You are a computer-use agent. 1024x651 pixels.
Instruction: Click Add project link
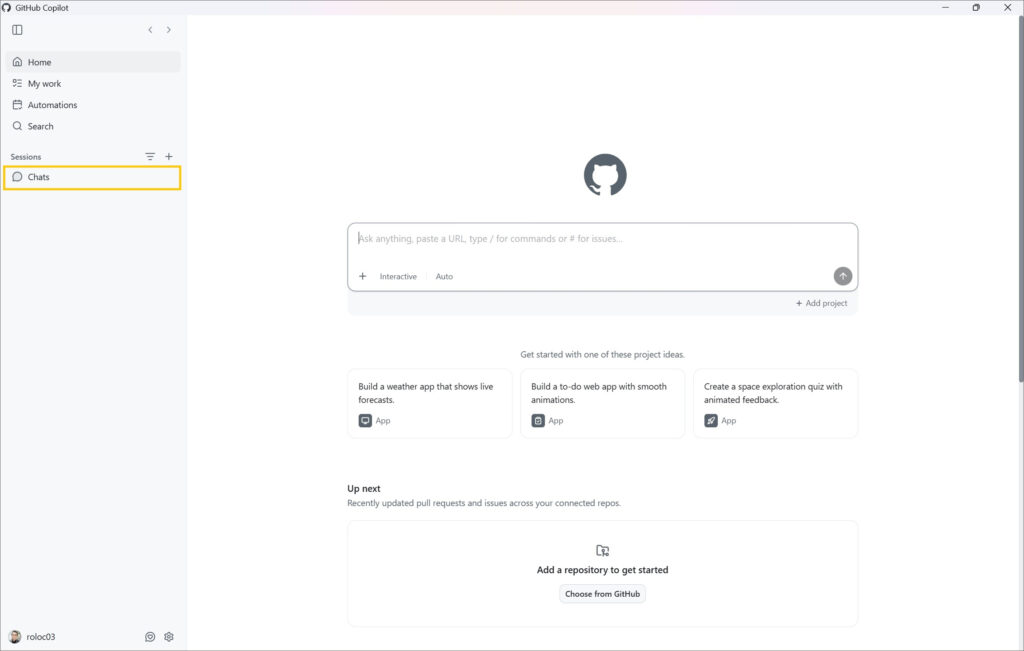[821, 304]
